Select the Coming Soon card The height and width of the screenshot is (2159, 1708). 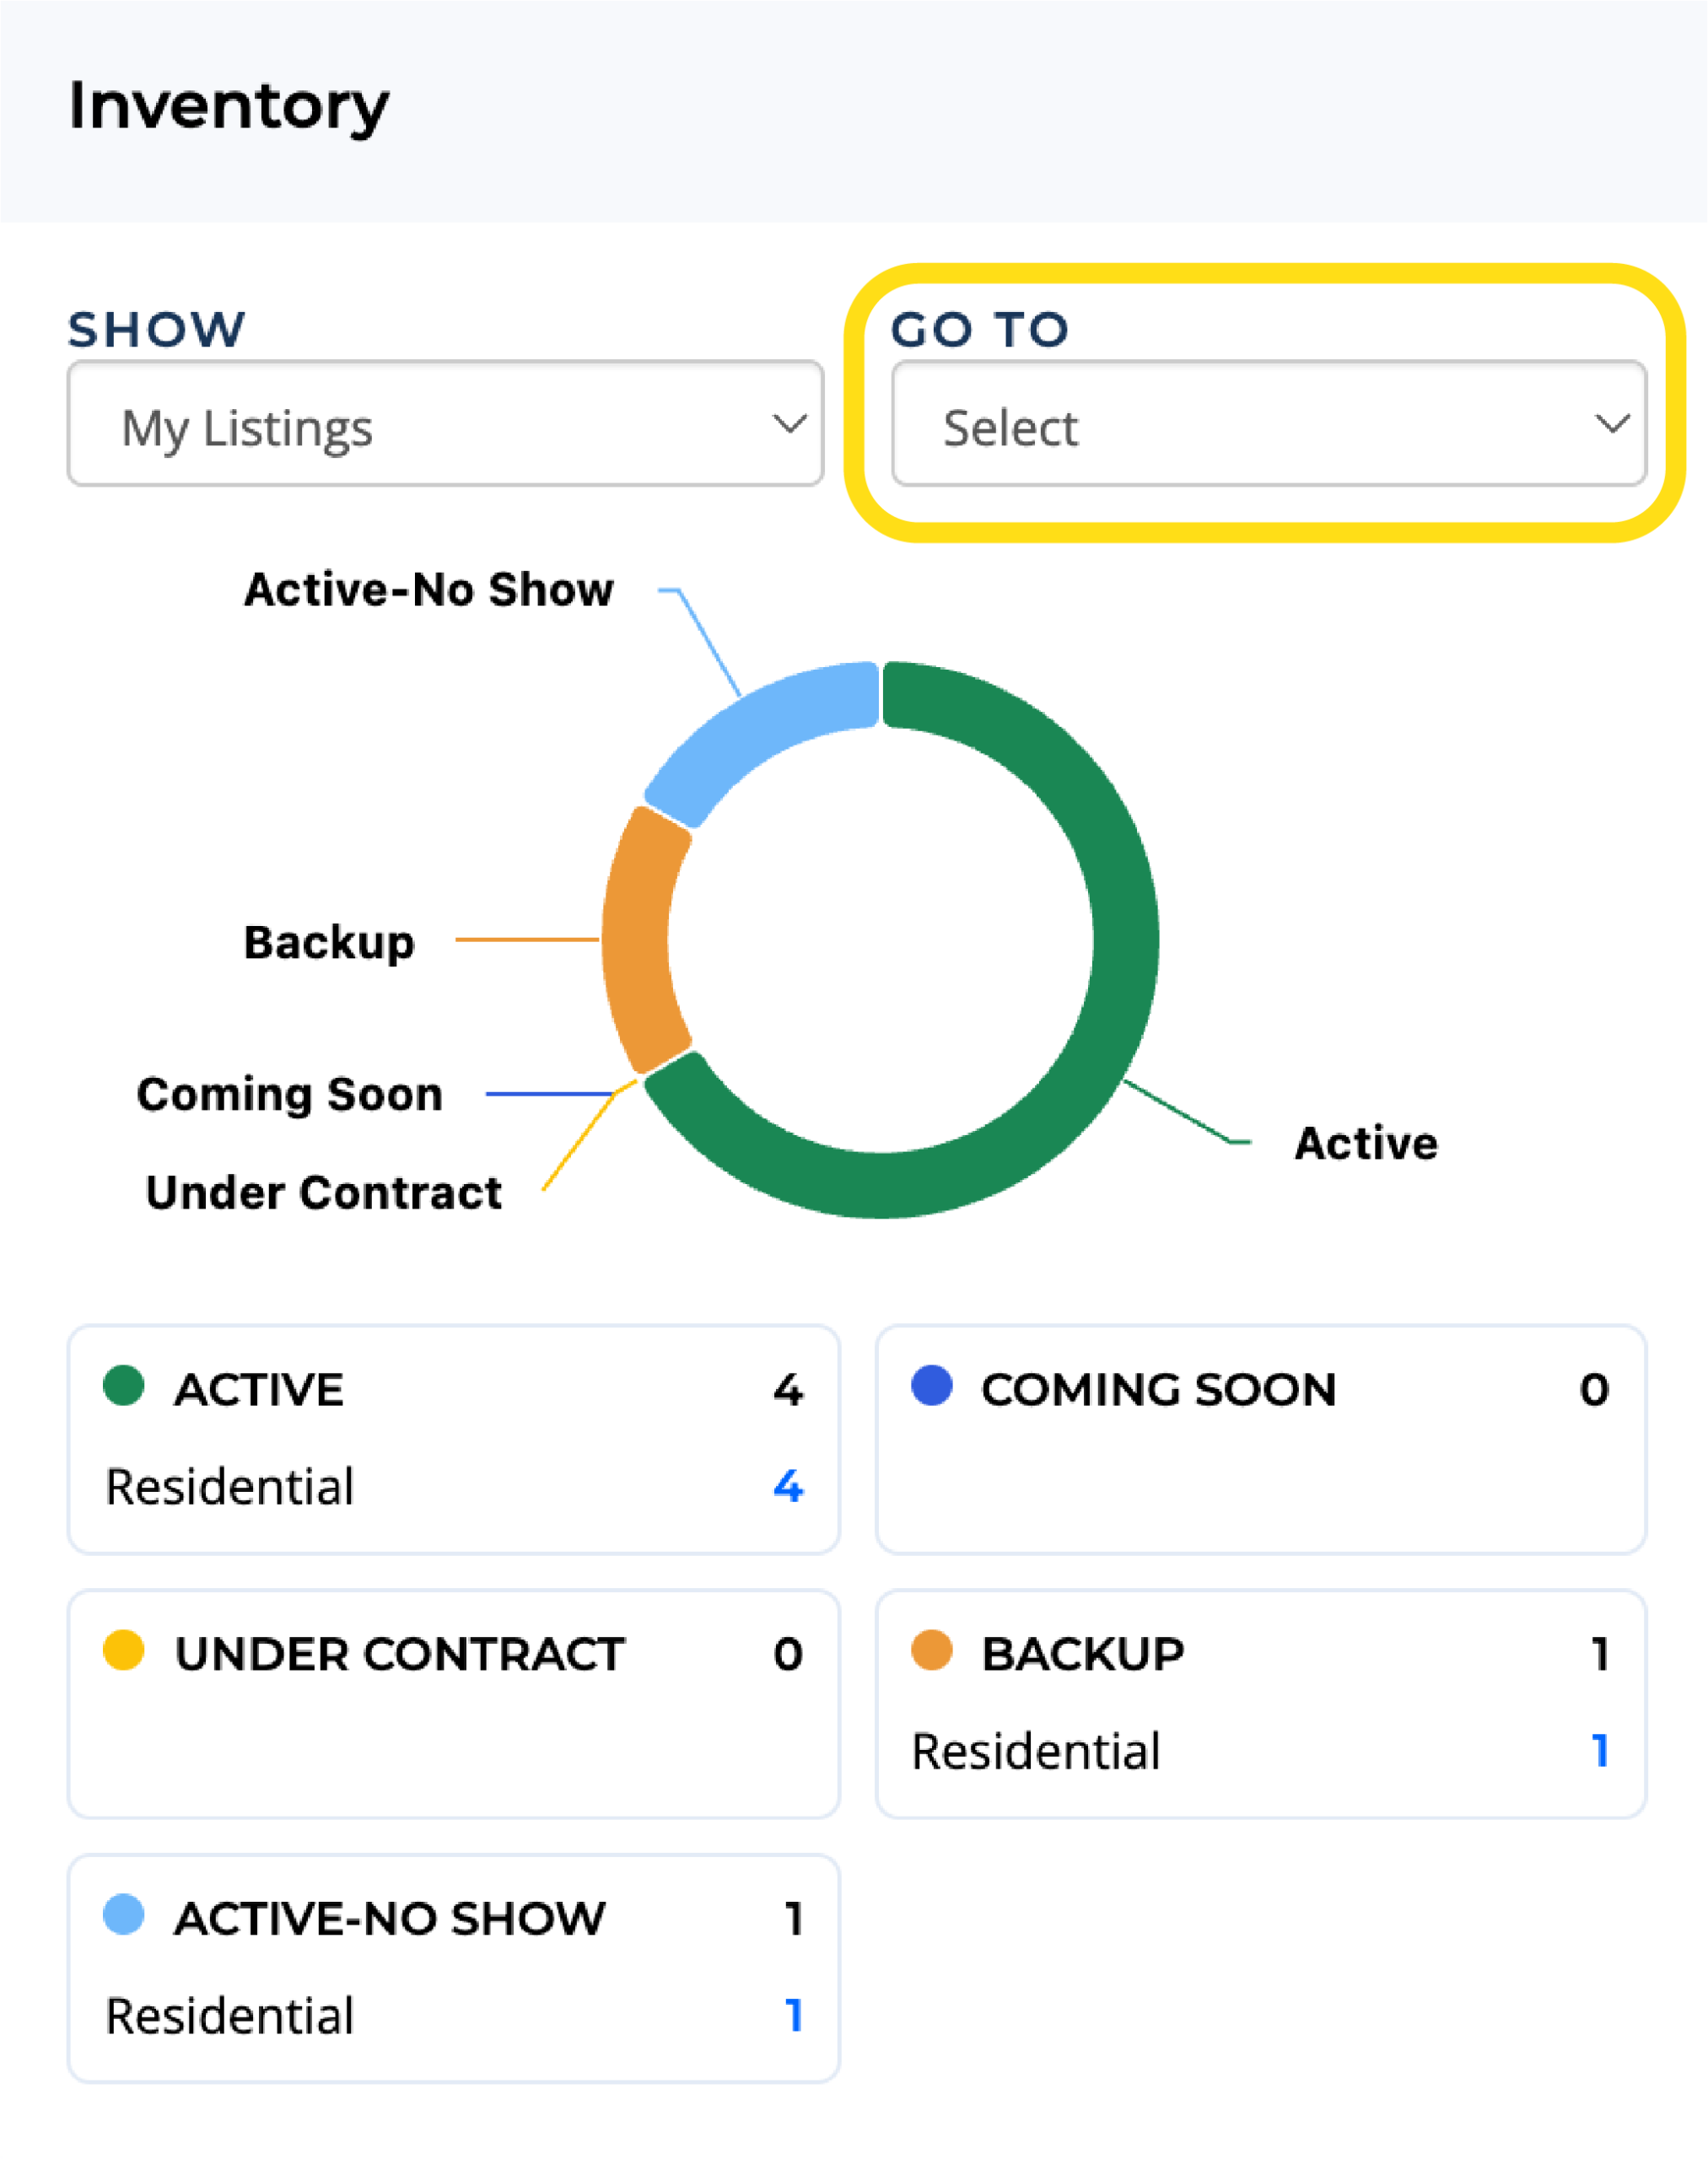[1260, 1439]
